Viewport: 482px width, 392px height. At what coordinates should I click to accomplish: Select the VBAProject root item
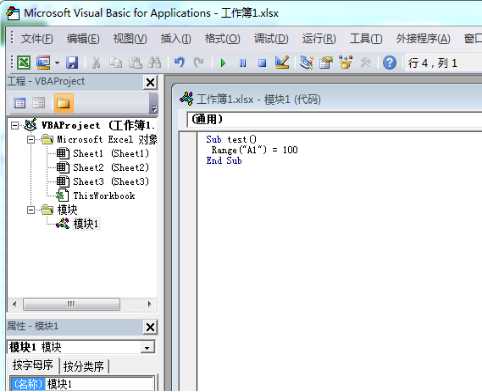(97, 125)
